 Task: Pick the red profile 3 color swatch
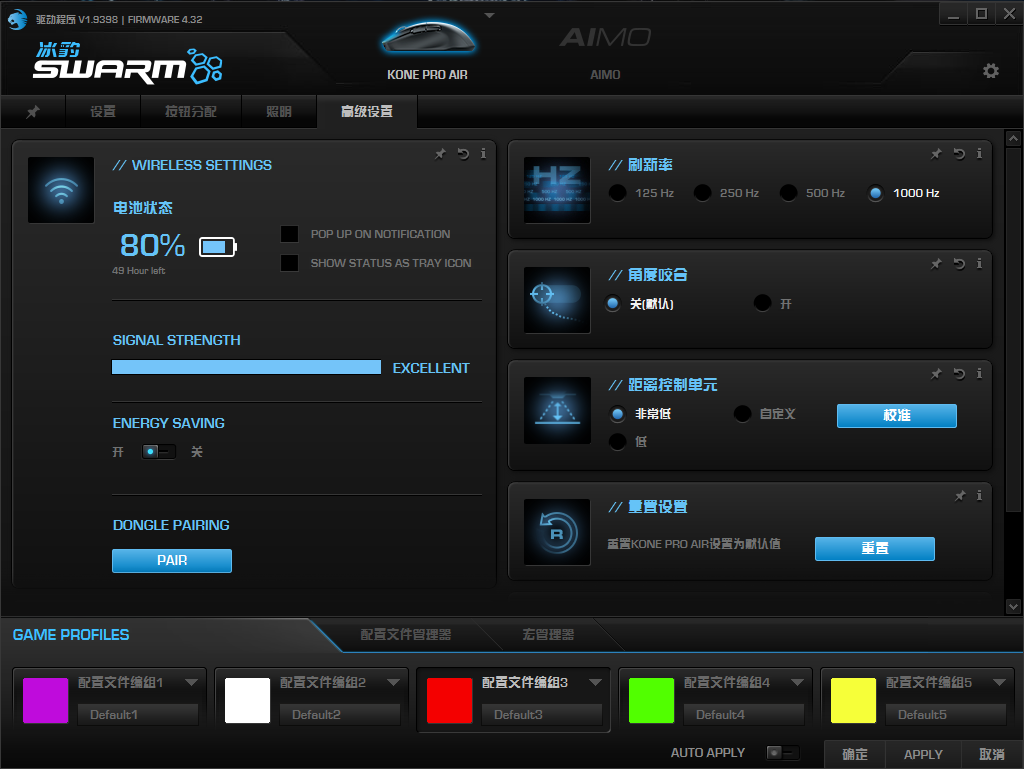pyautogui.click(x=449, y=700)
